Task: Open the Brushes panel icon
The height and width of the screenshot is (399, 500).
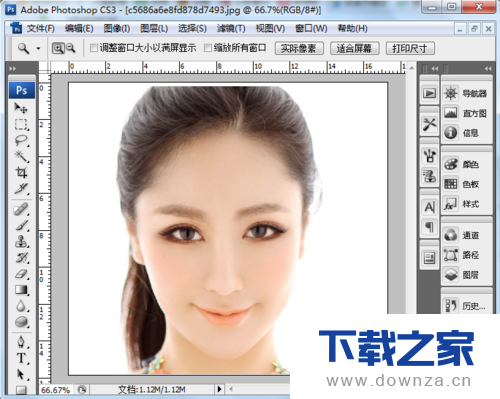Action: (429, 156)
